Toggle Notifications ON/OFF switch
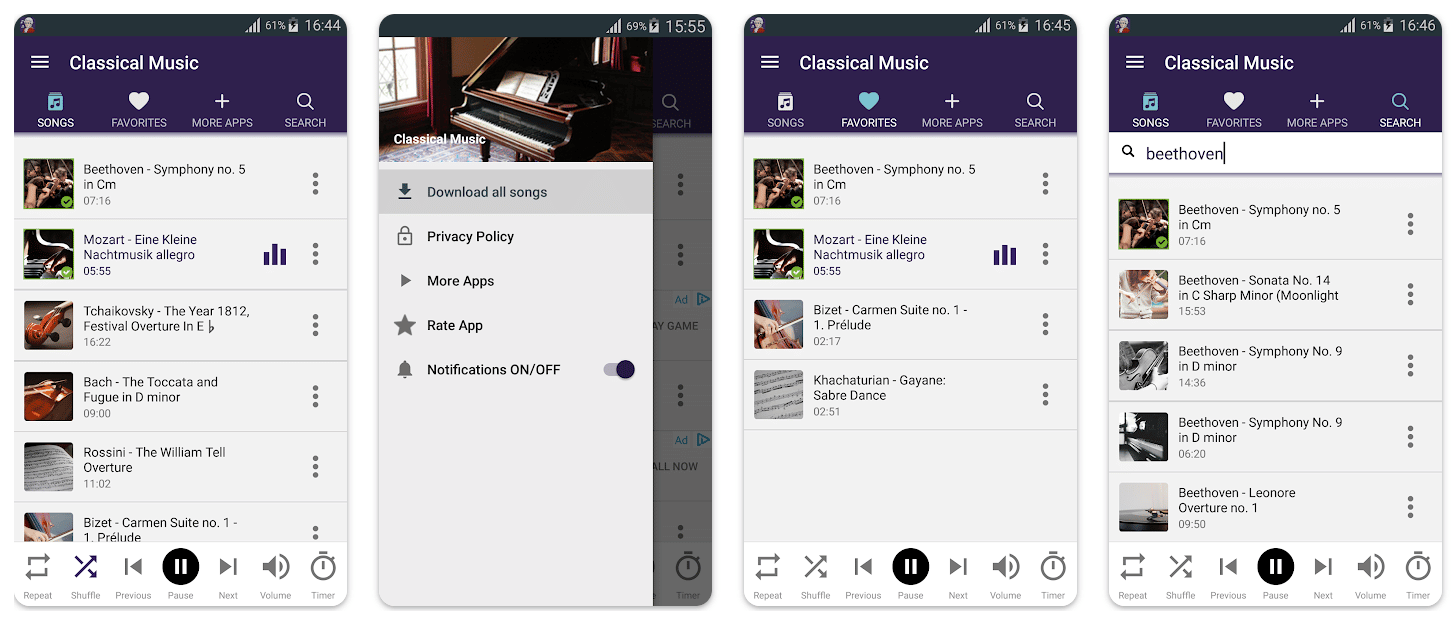 point(619,369)
